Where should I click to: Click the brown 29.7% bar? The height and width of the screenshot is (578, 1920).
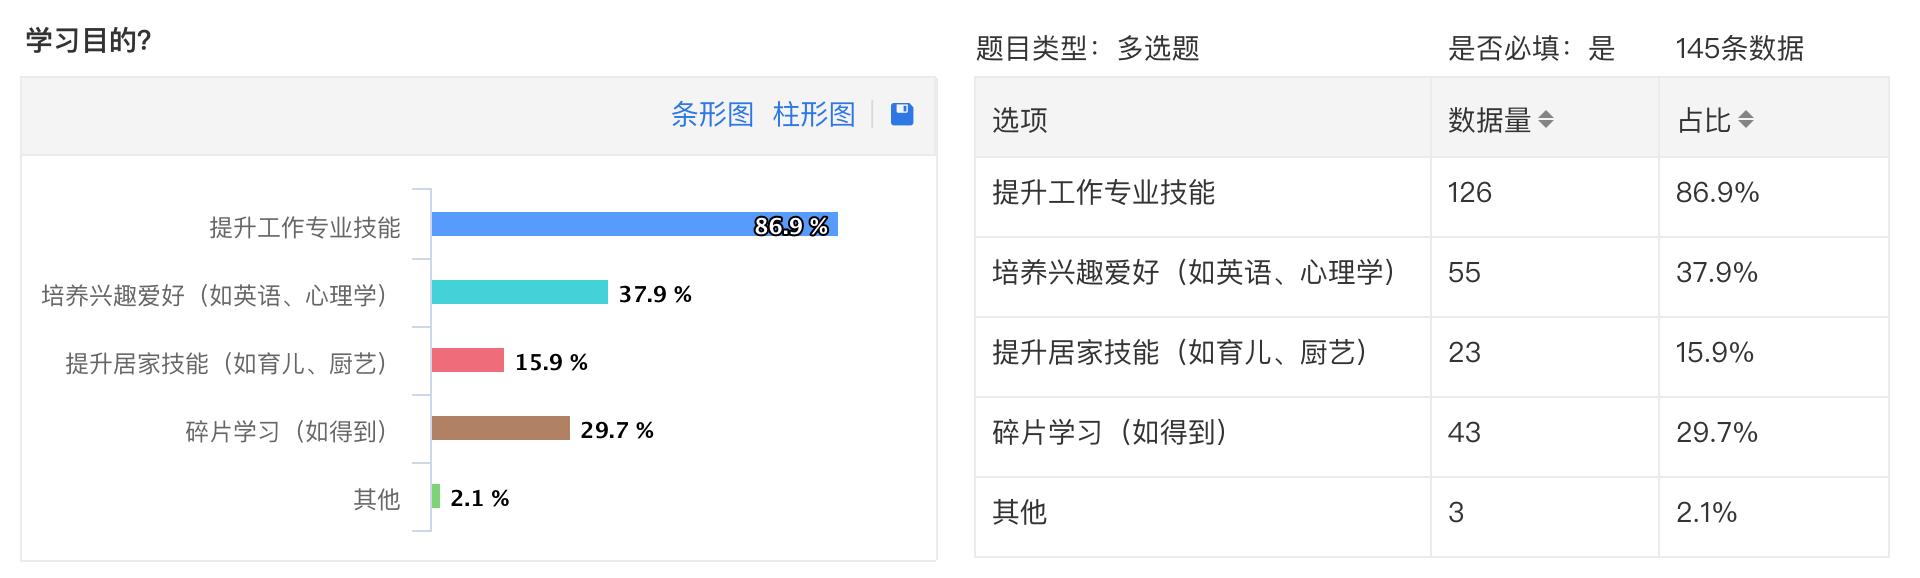[x=501, y=428]
